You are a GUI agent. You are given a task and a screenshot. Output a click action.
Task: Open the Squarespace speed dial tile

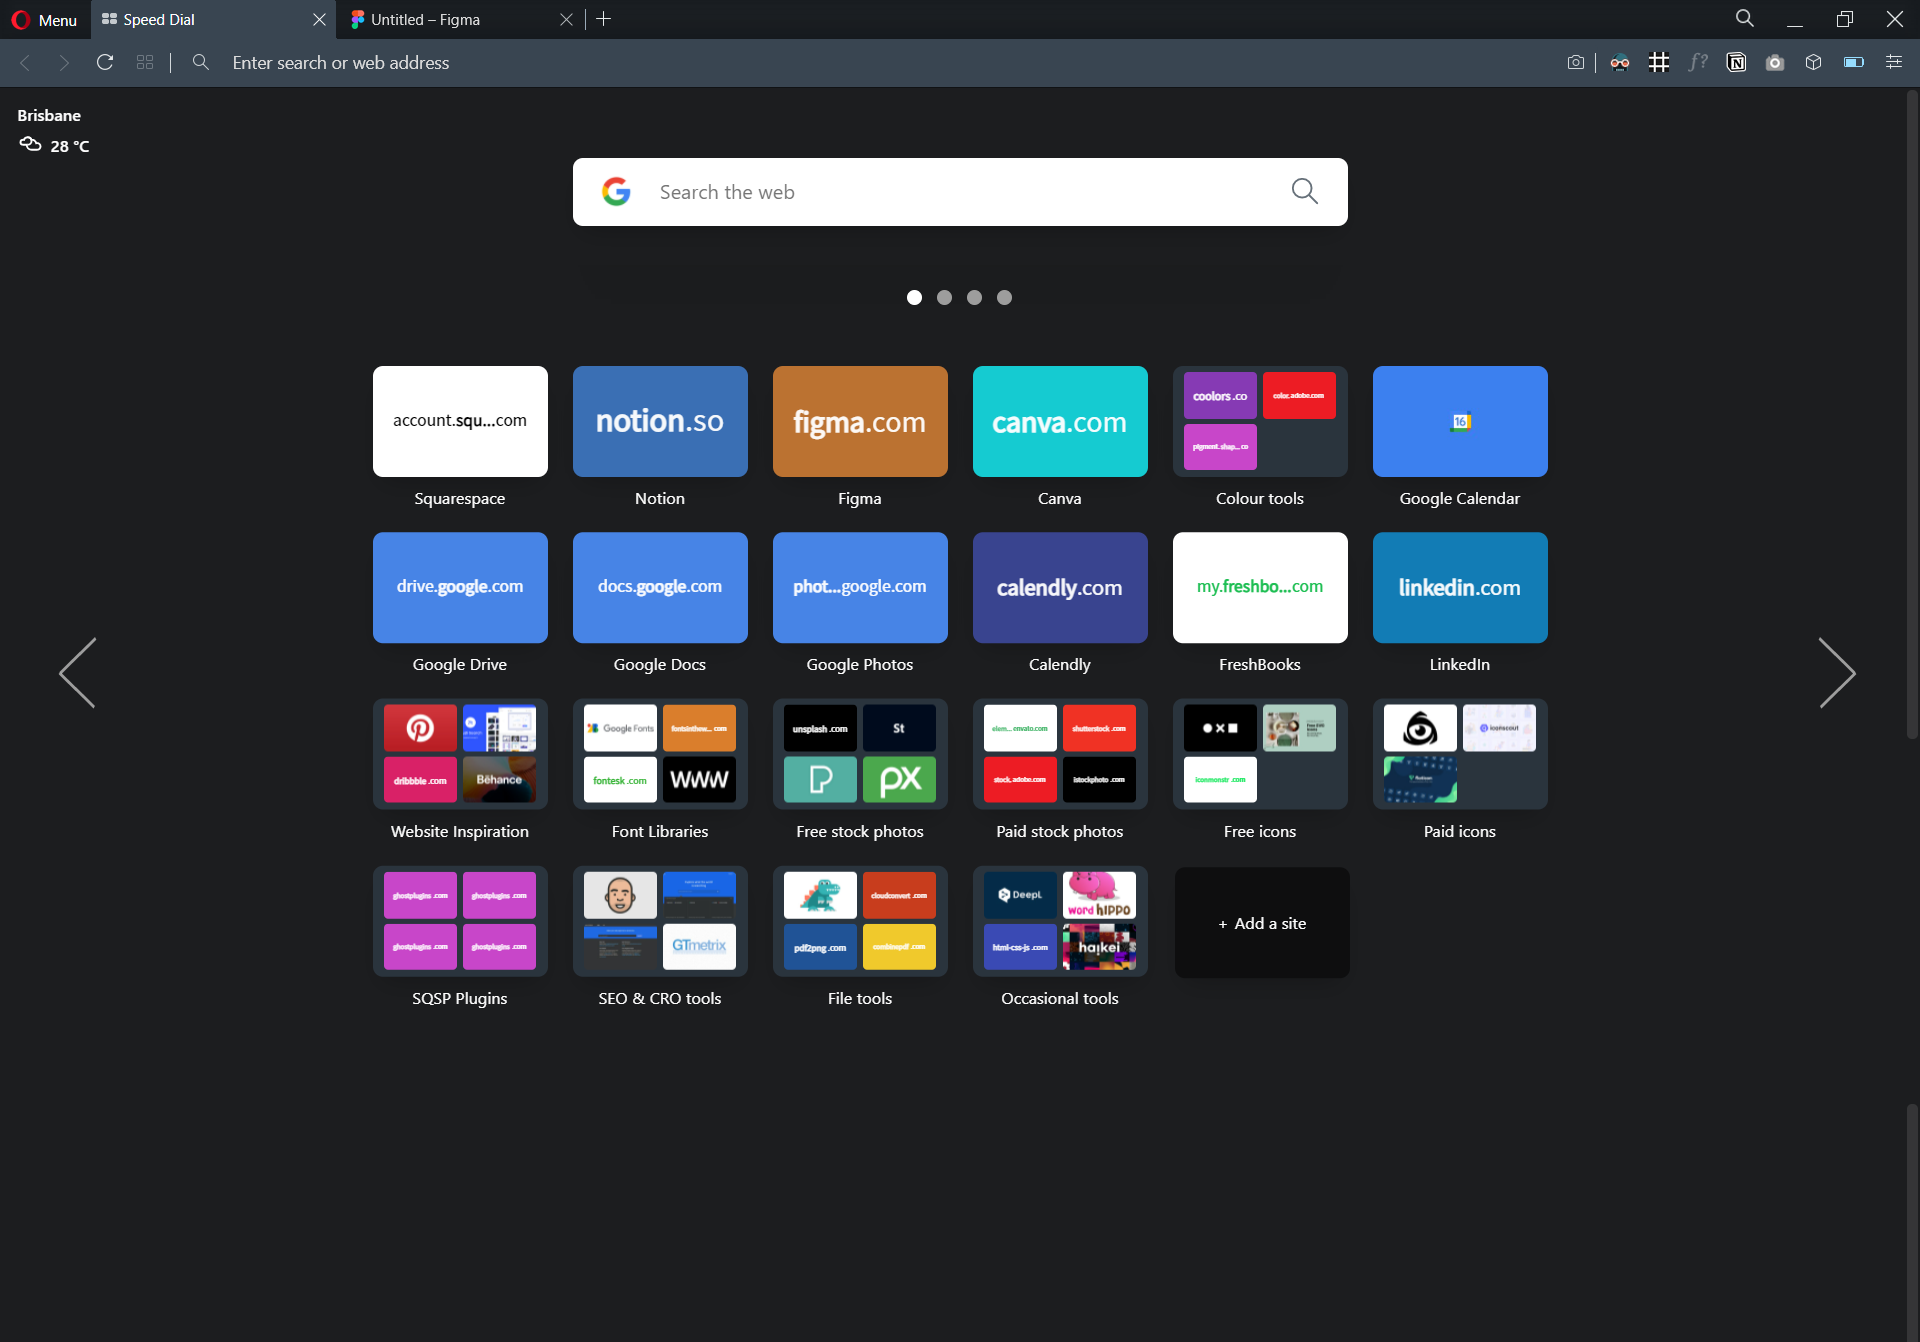(460, 421)
